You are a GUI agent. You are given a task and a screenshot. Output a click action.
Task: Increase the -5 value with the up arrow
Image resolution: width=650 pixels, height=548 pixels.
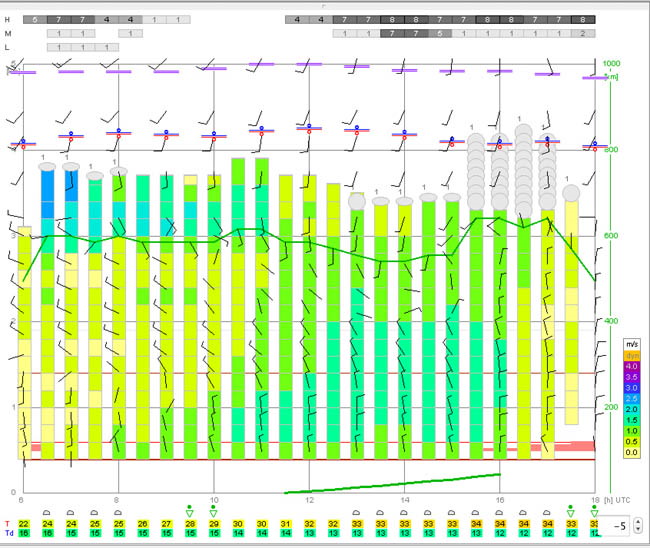638,522
